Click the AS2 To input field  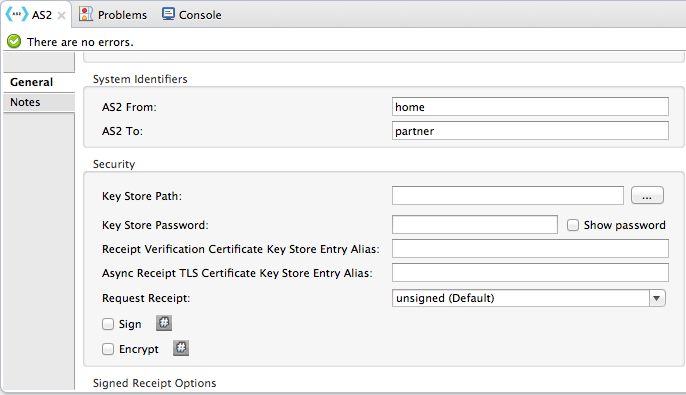(530, 131)
